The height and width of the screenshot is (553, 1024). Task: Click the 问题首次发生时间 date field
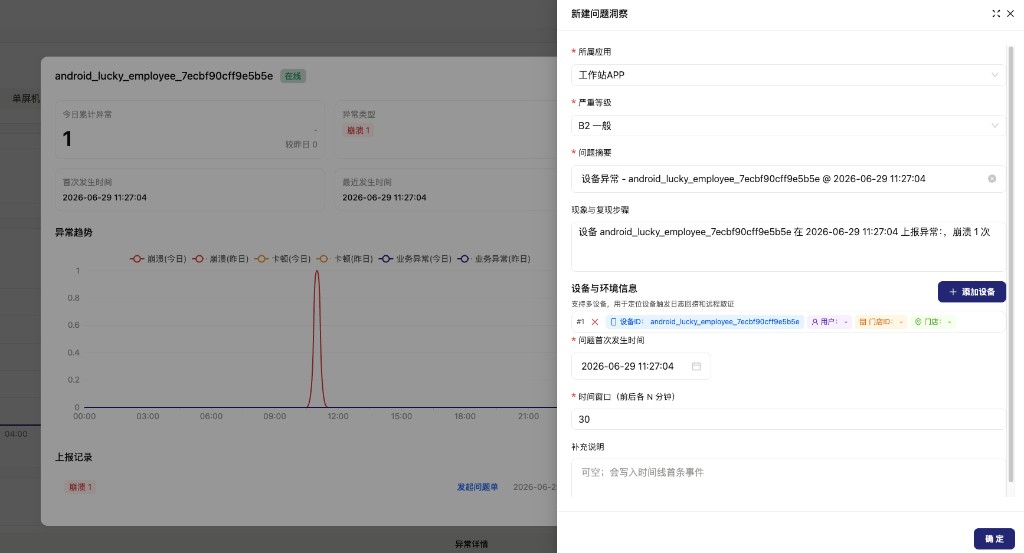click(641, 366)
